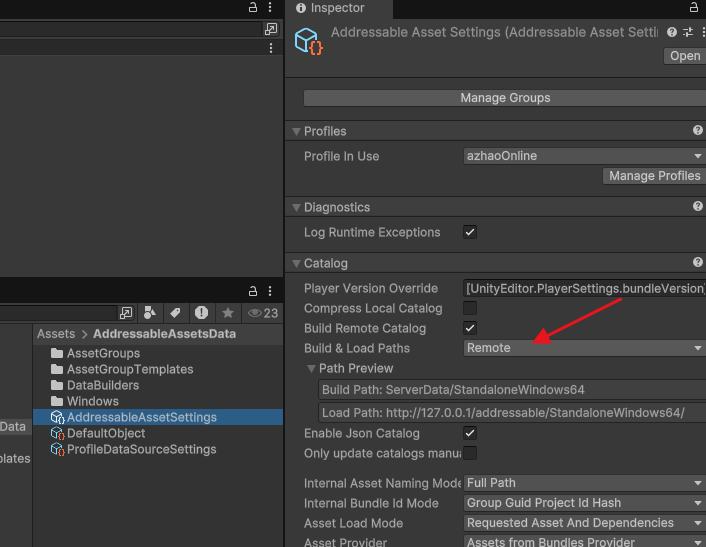Open the Asset Provider dropdown
This screenshot has height=547, width=706.
click(x=584, y=542)
